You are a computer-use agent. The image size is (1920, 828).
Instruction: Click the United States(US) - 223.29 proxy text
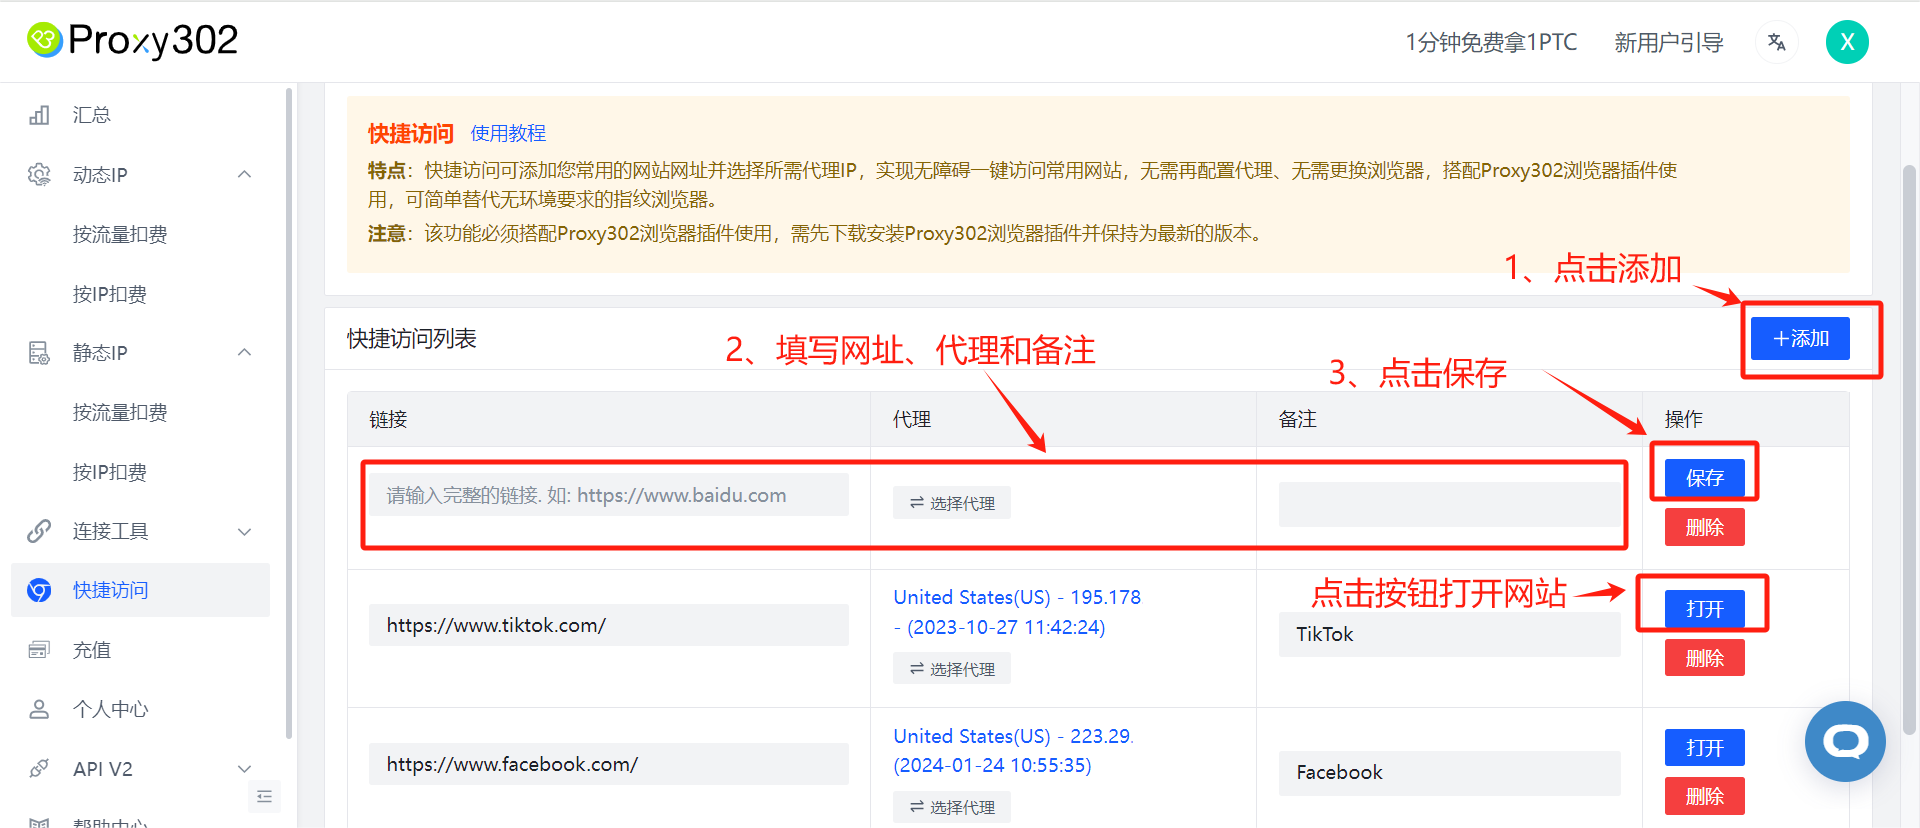[1013, 750]
